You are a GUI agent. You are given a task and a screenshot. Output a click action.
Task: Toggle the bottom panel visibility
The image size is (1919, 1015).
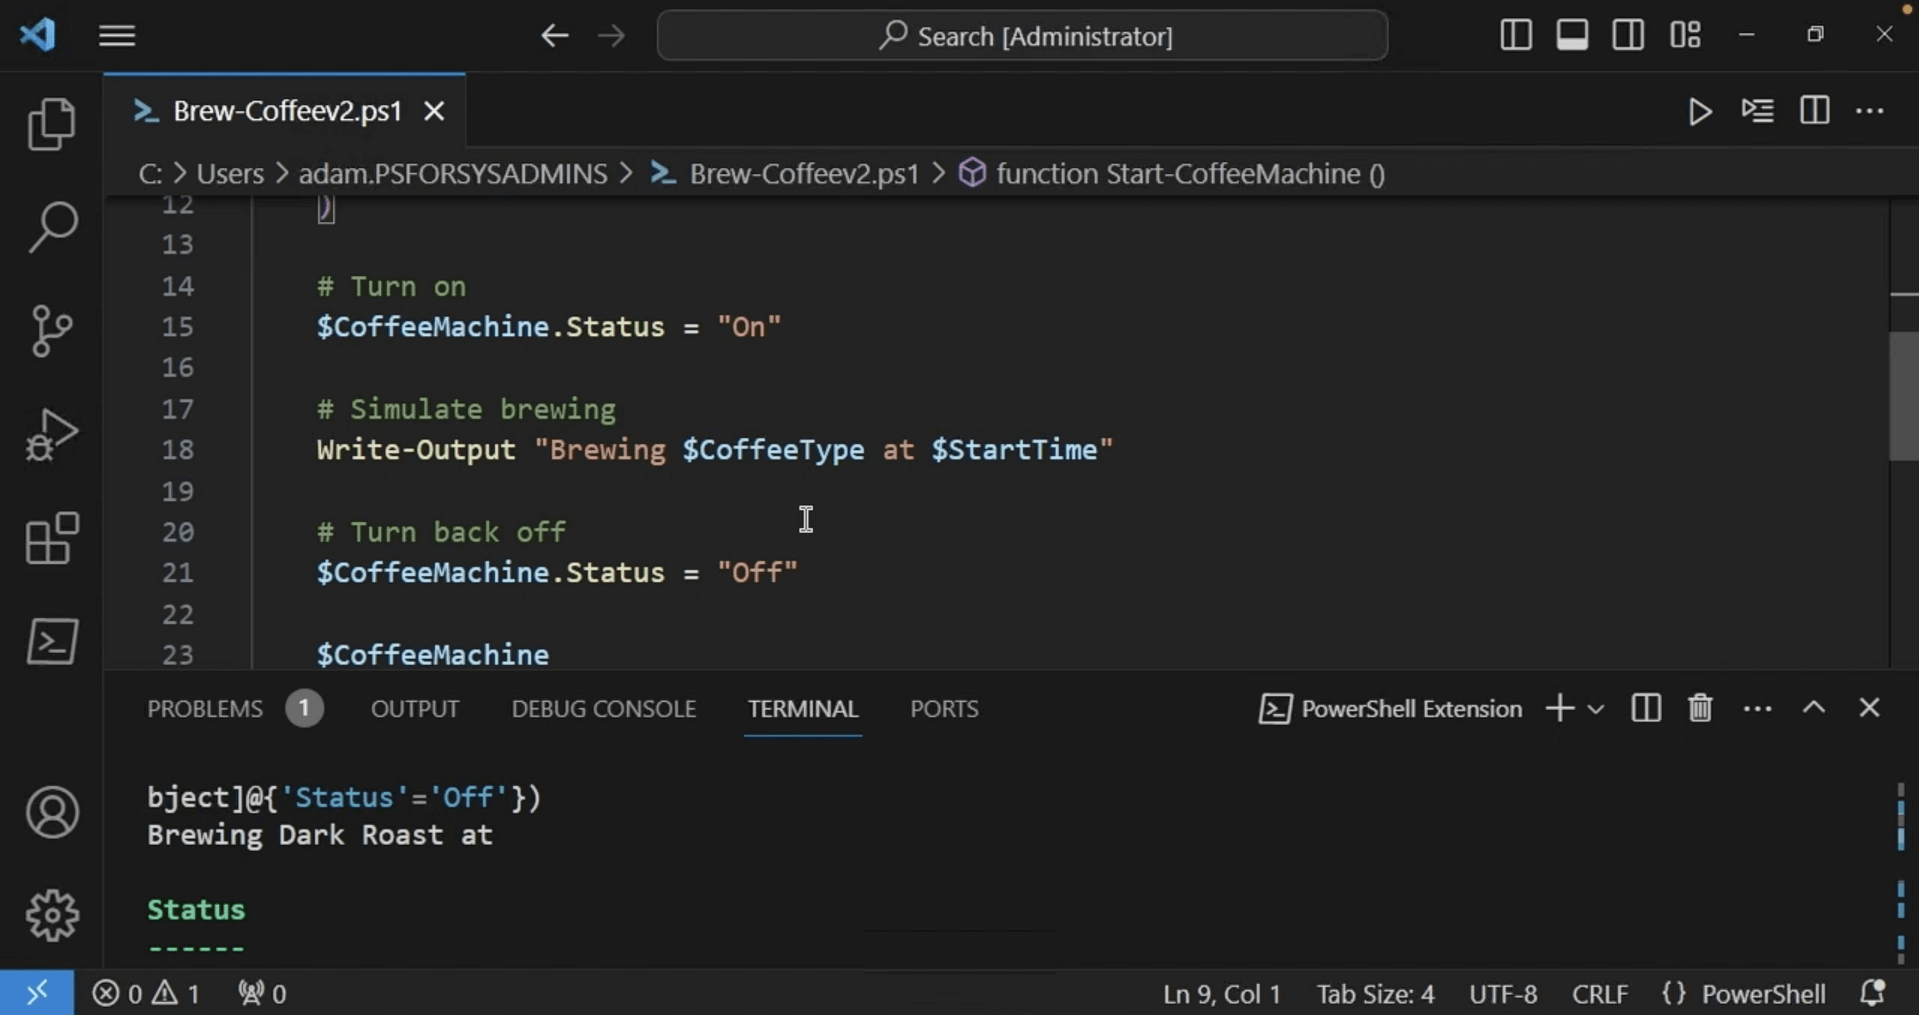(x=1572, y=35)
